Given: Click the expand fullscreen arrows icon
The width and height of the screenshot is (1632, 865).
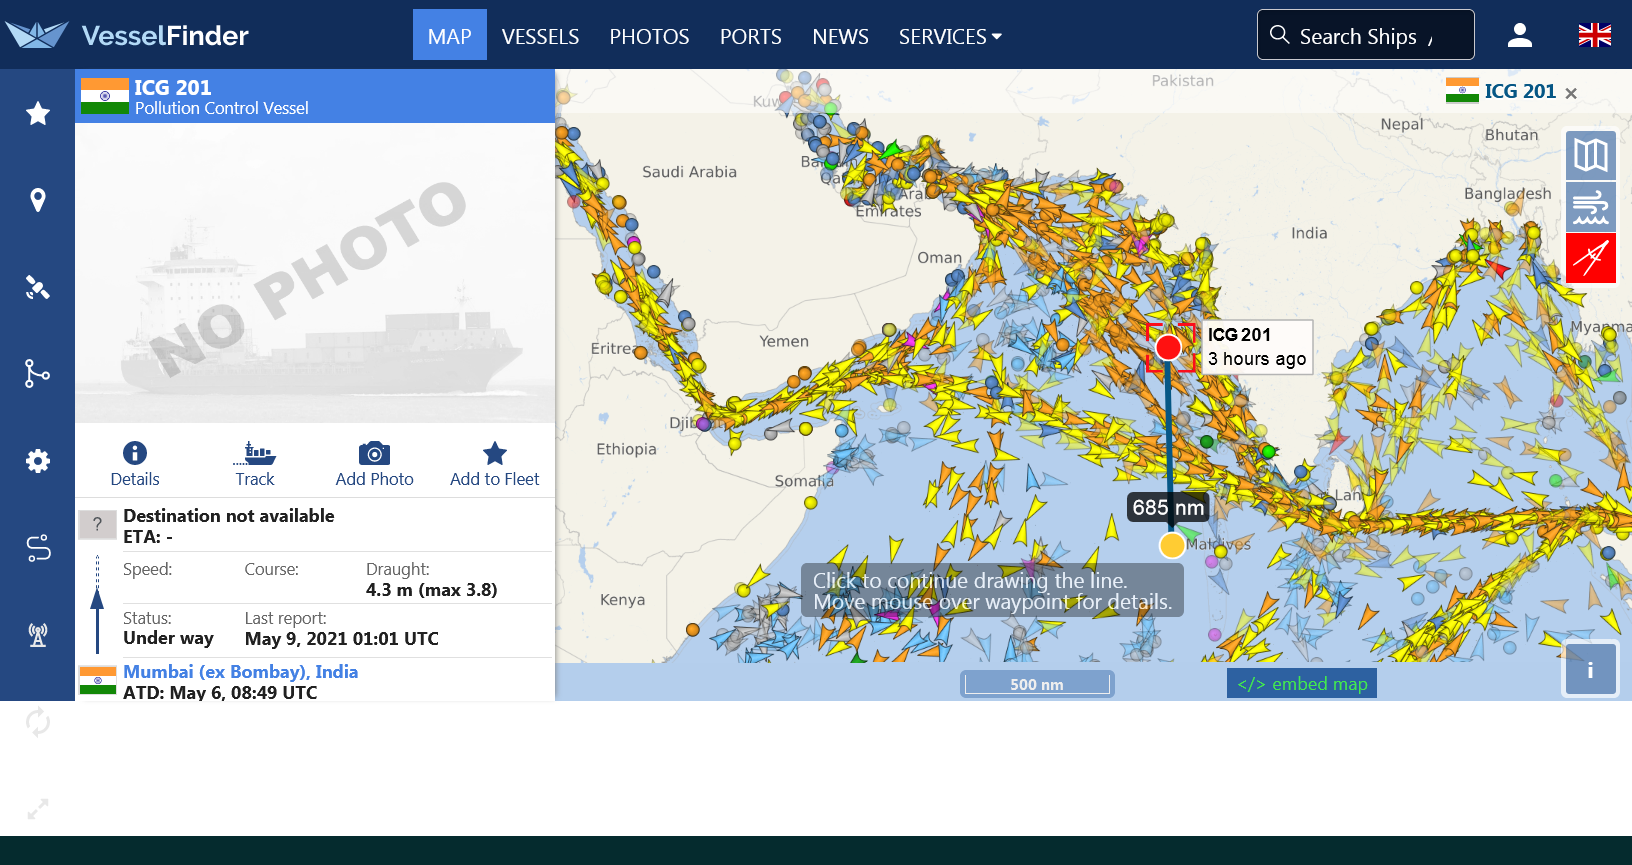Looking at the screenshot, I should [38, 808].
